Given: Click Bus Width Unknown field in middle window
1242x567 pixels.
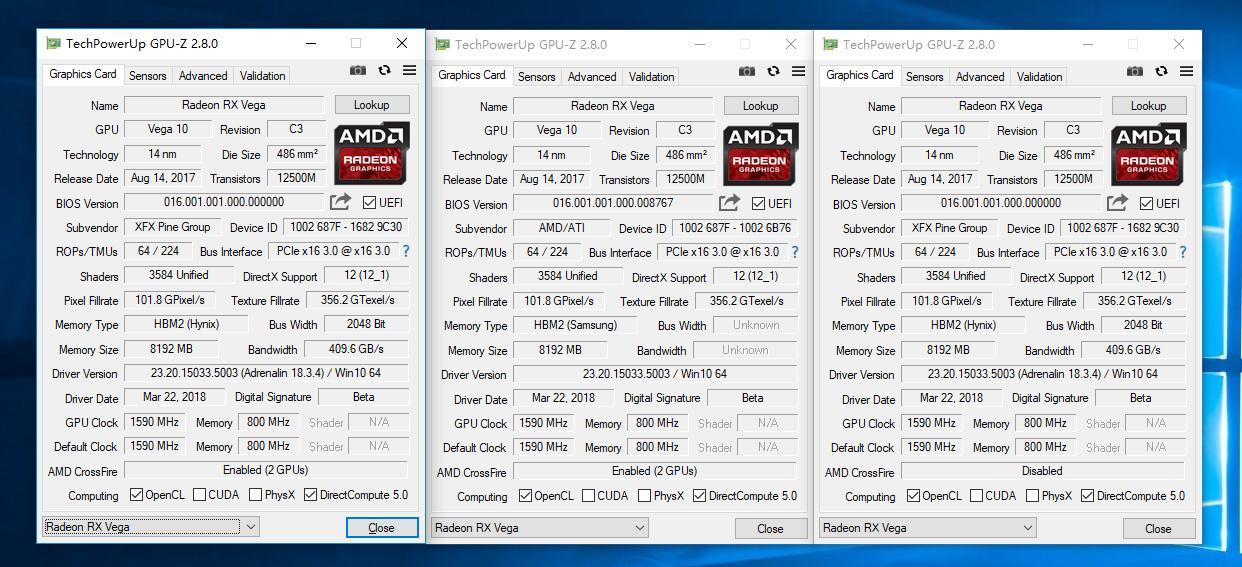Looking at the screenshot, I should 756,325.
